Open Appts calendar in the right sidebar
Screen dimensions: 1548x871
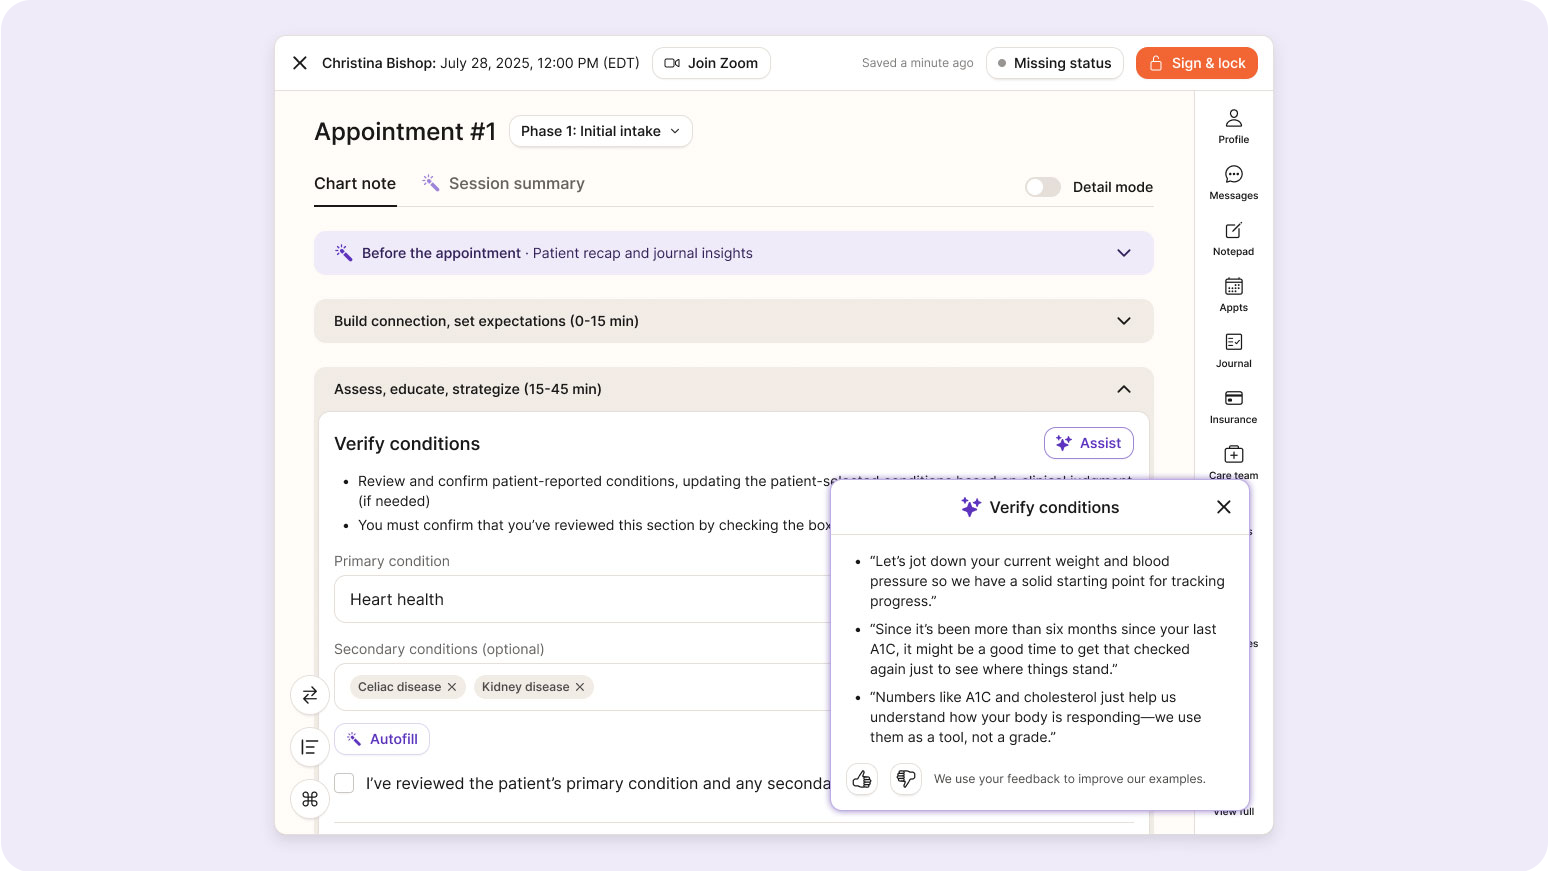tap(1234, 294)
